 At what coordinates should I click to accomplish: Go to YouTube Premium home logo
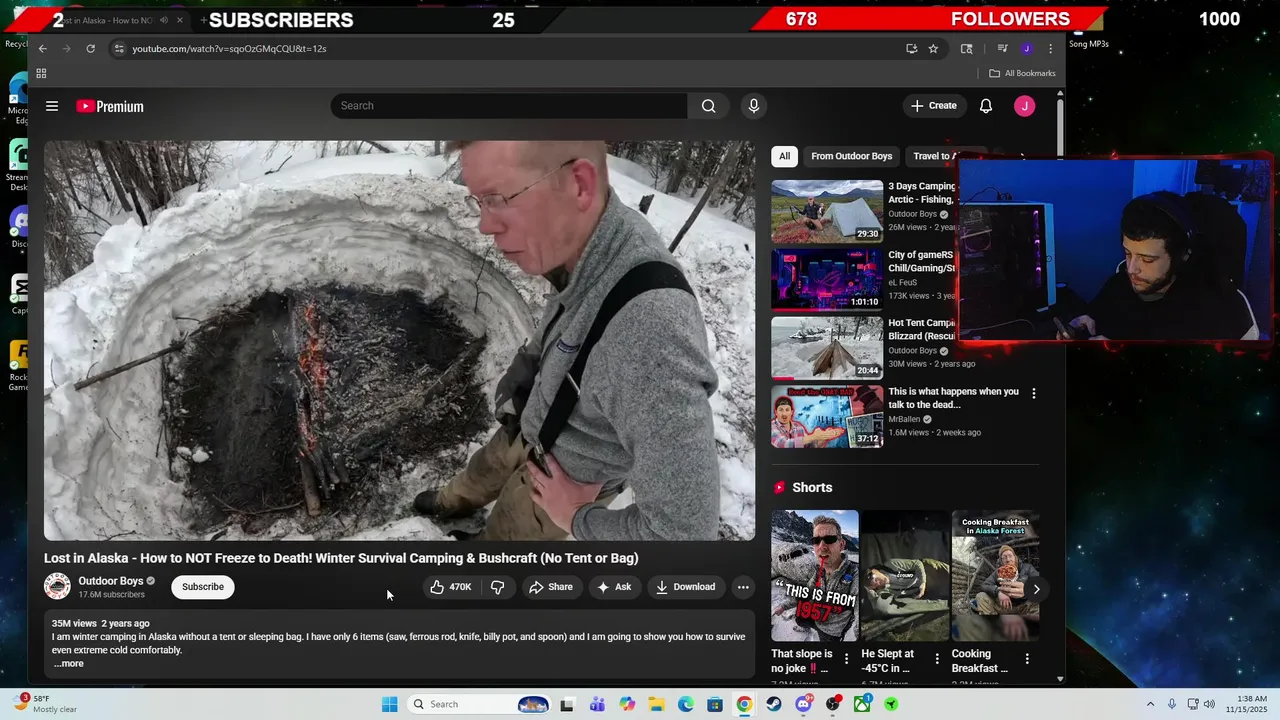coord(110,106)
